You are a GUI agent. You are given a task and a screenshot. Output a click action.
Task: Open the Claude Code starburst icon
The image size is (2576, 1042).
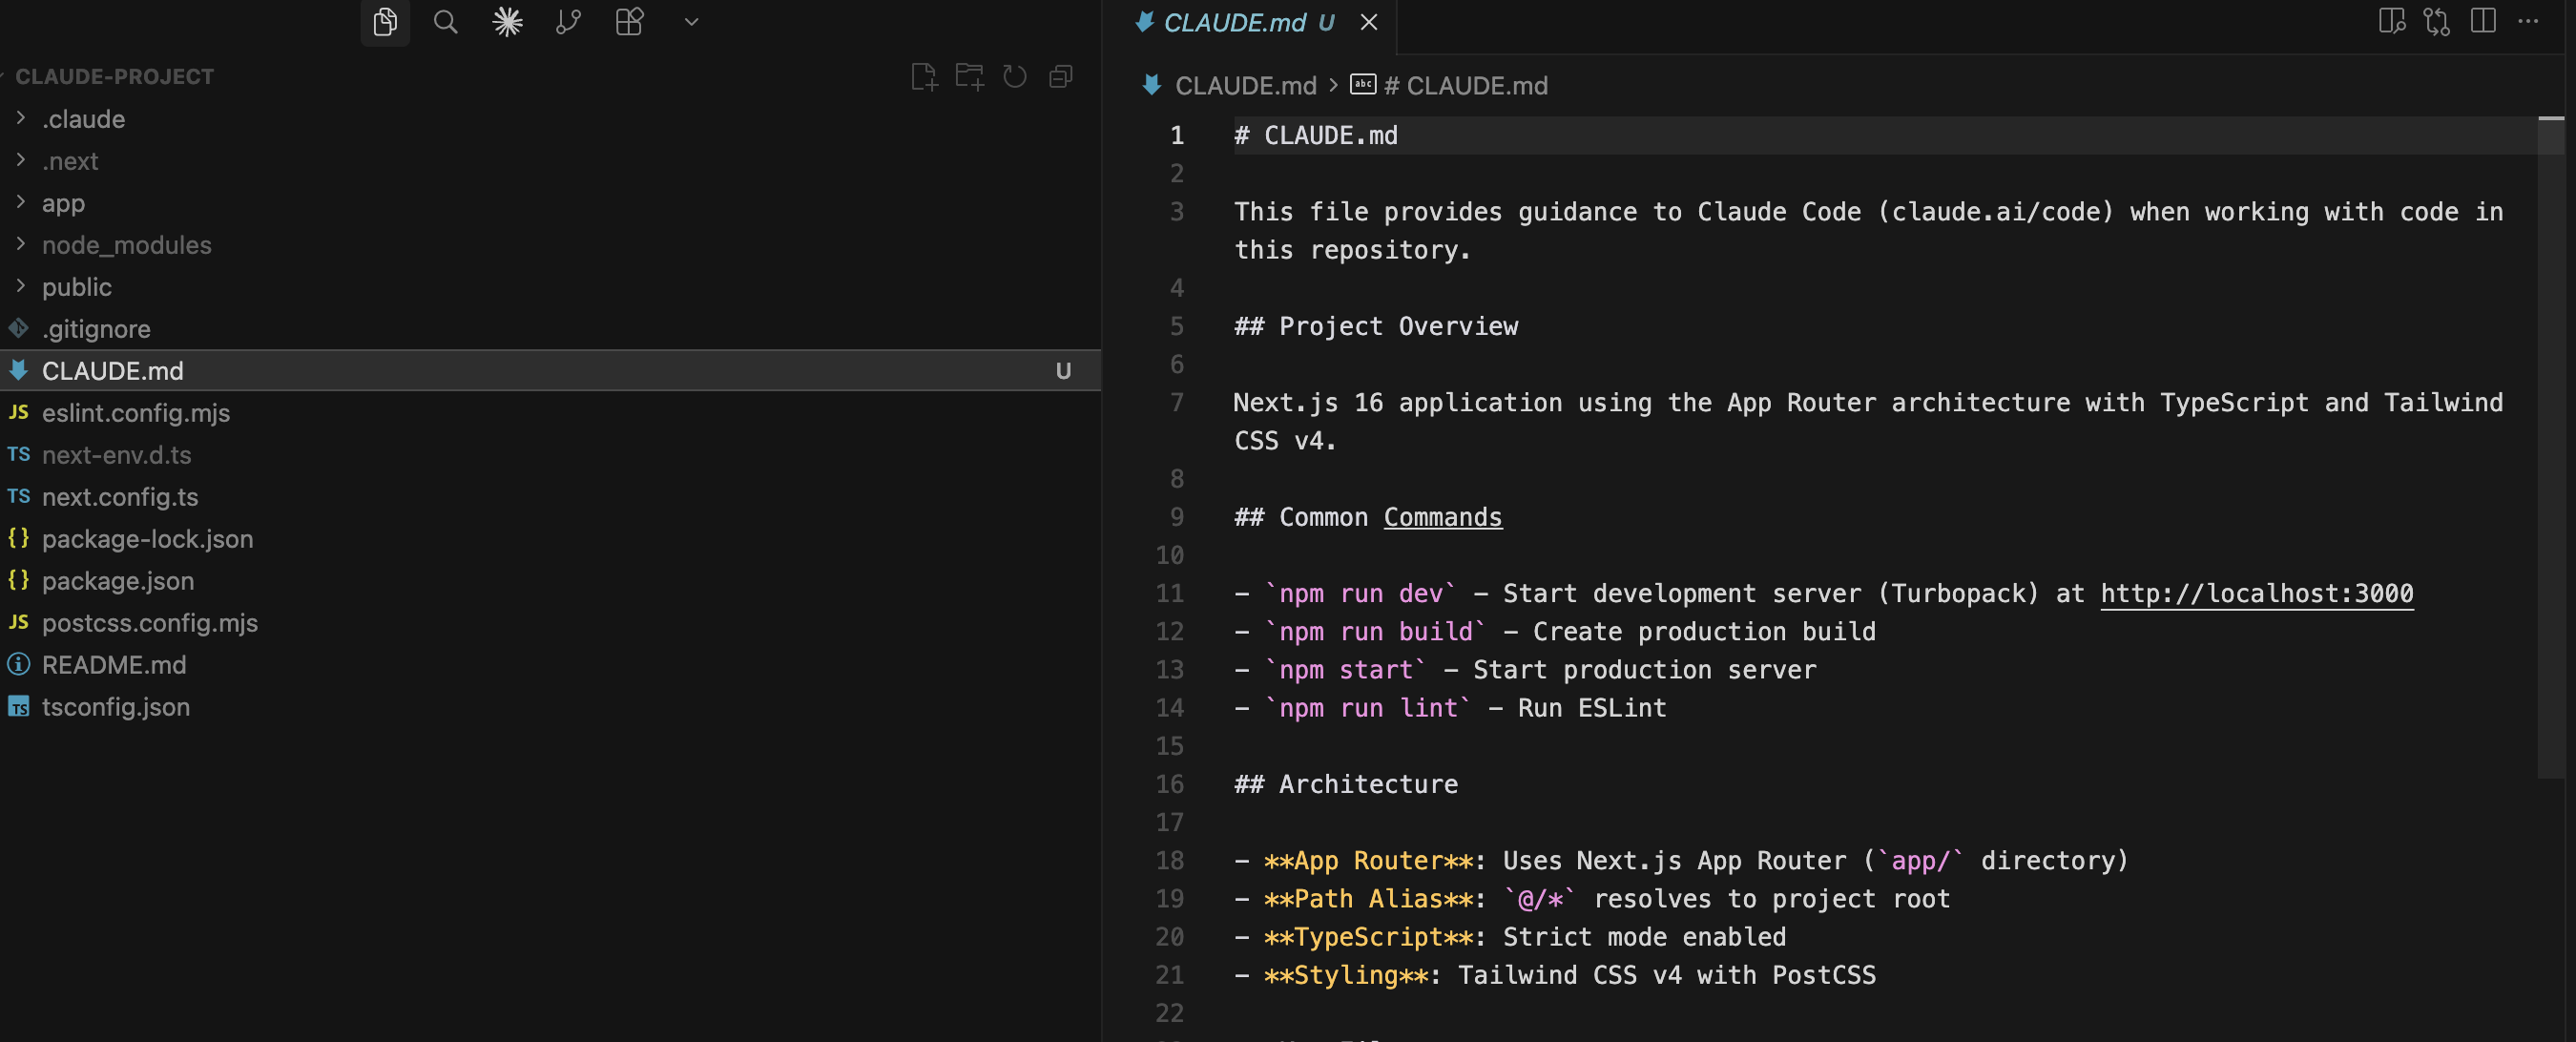coord(508,22)
